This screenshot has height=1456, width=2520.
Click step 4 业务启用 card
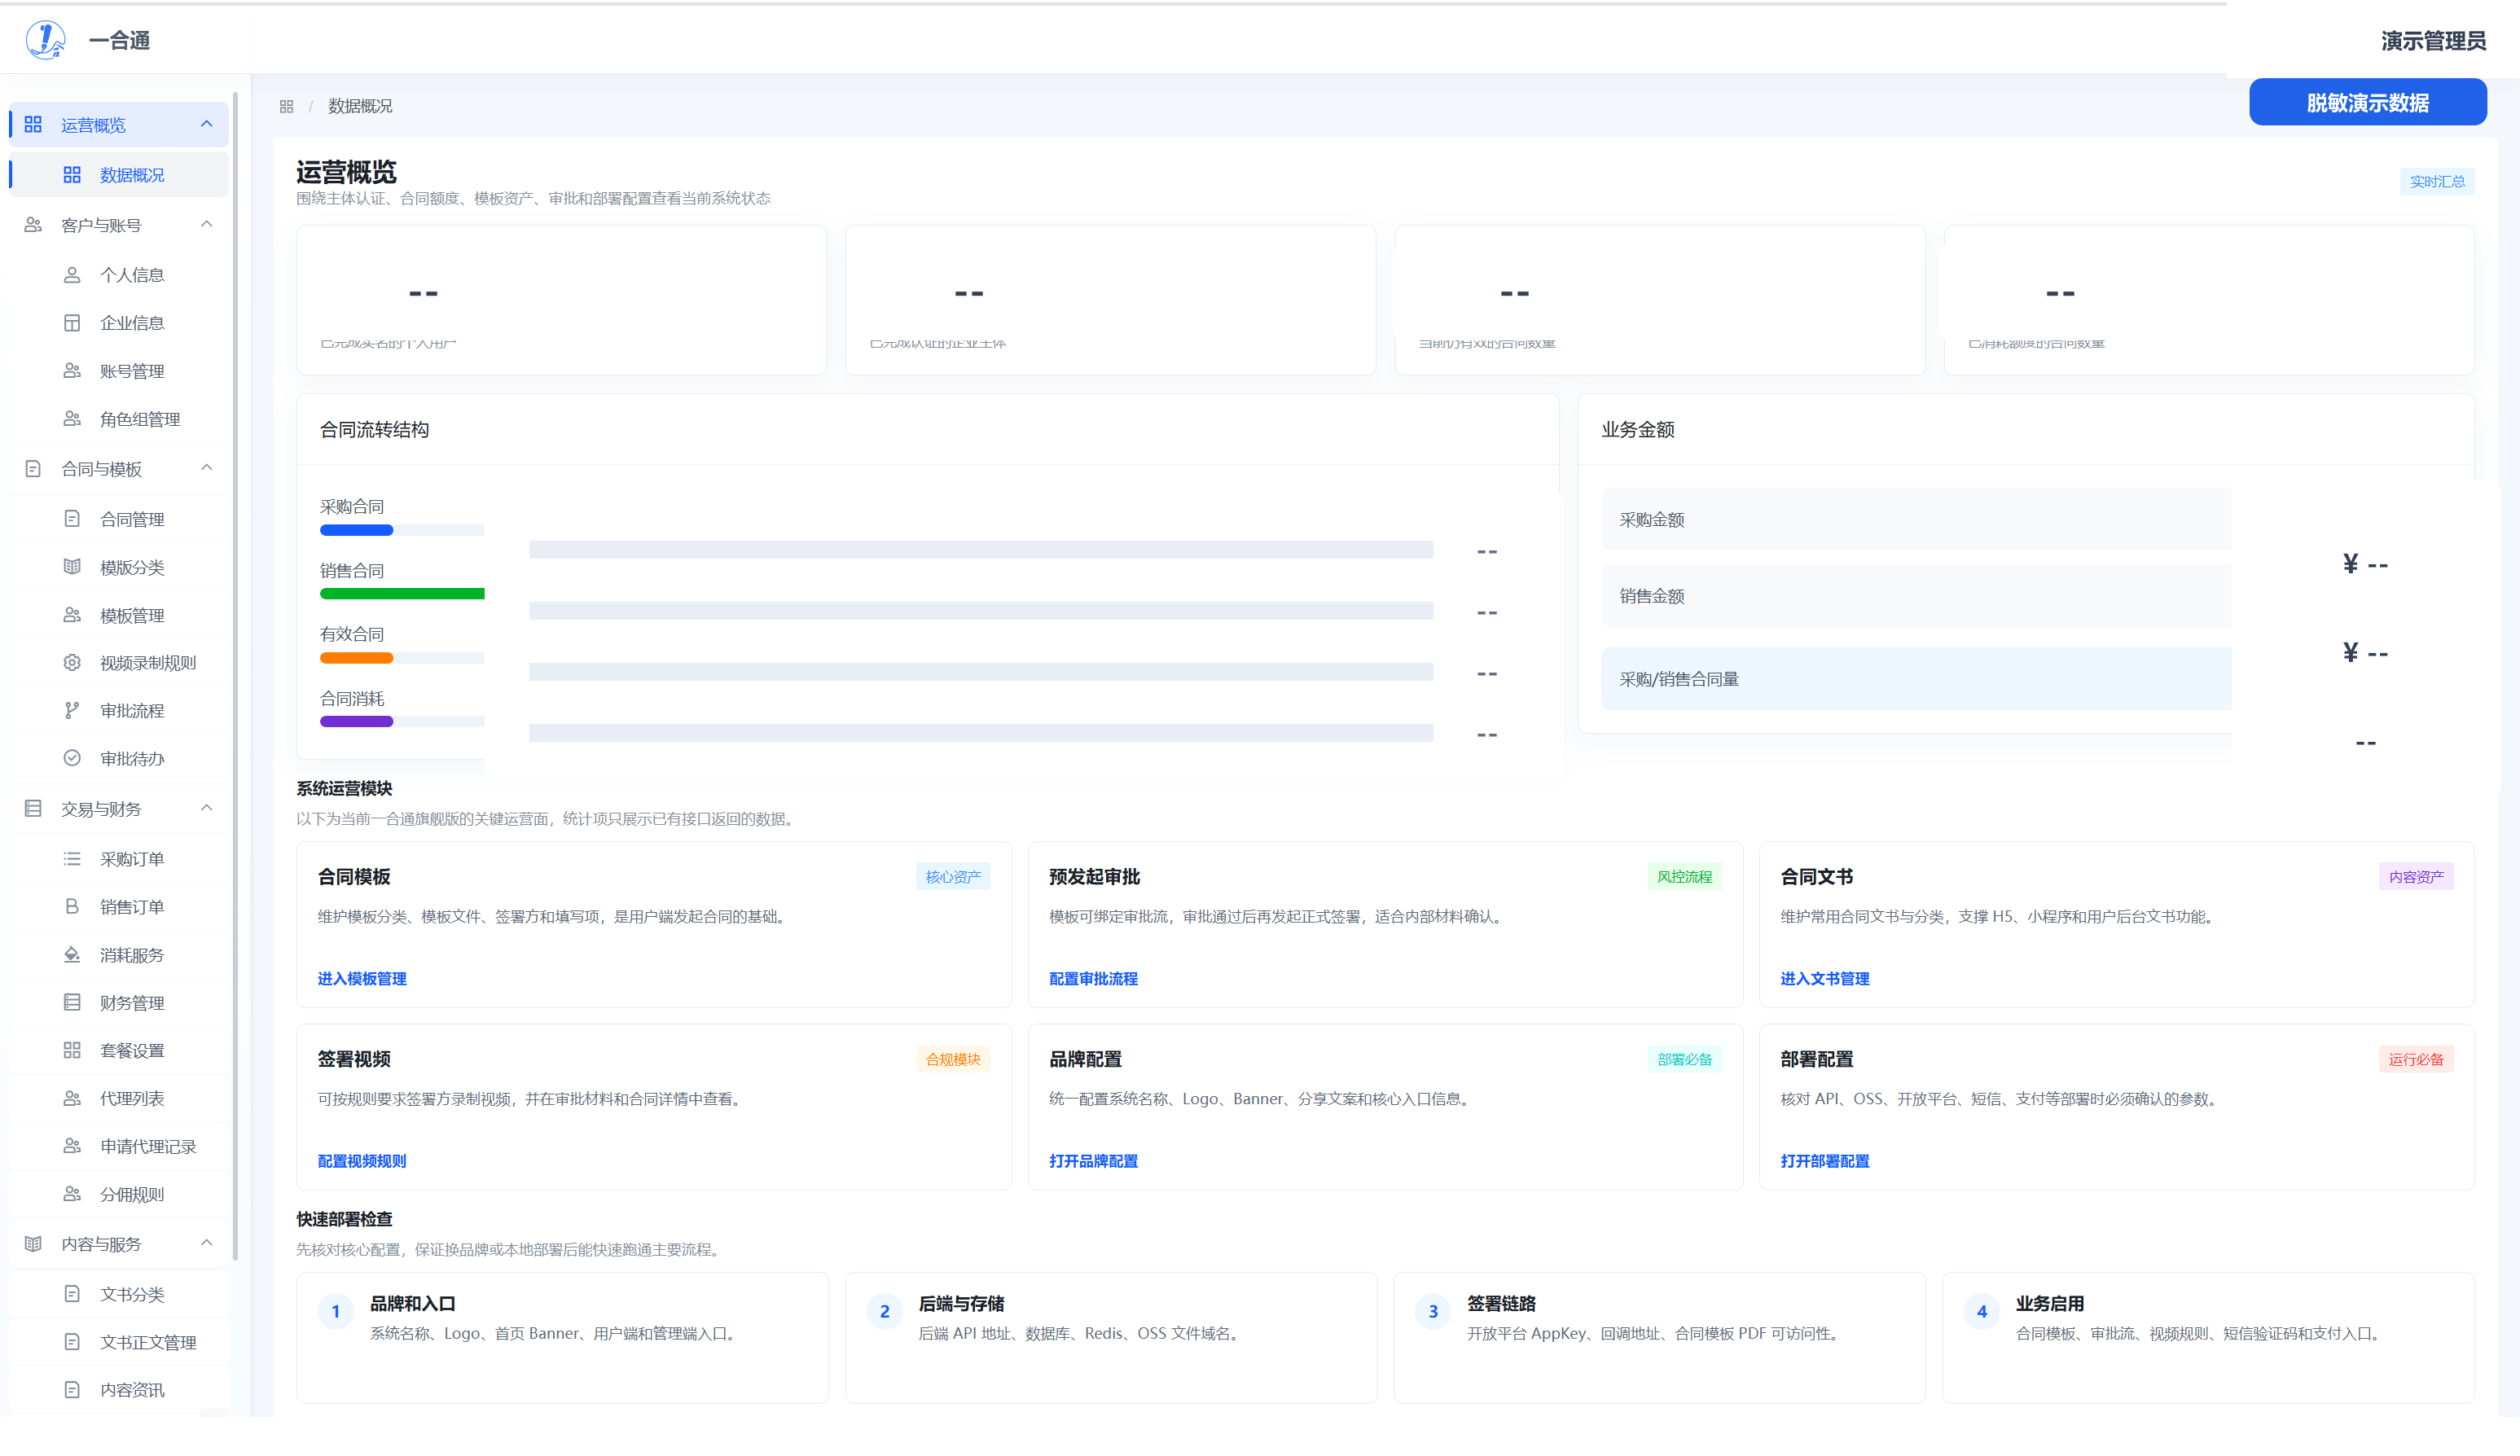2208,1338
